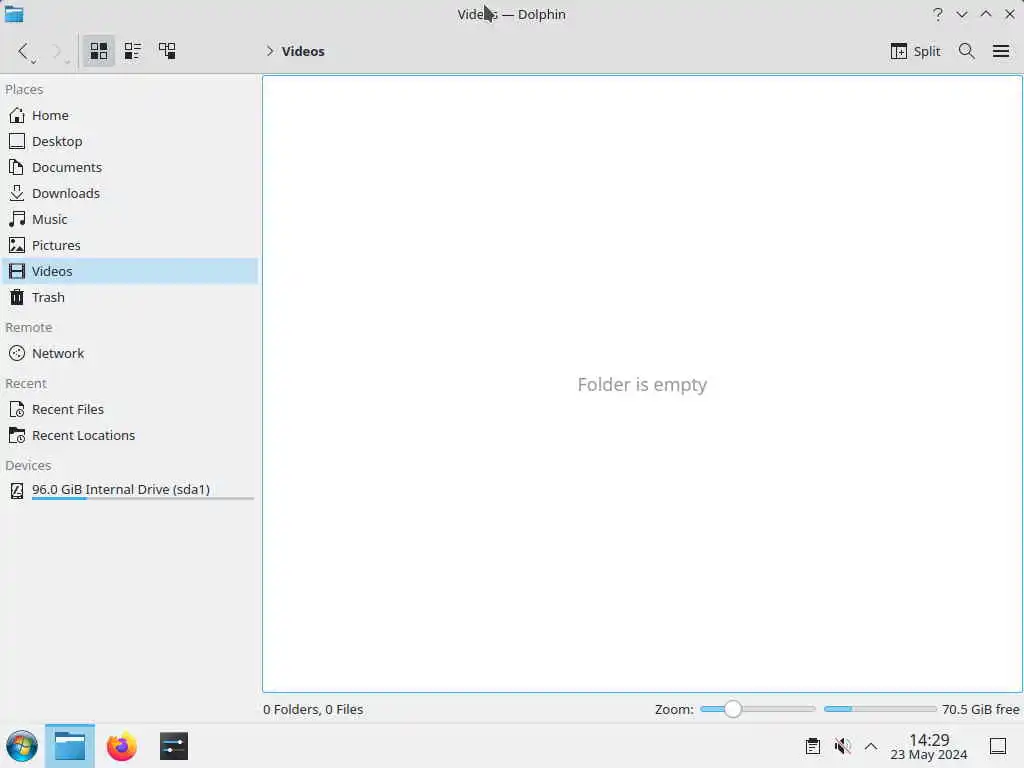Viewport: 1024px width, 768px height.
Task: Click the Trash bin icon
Action: tap(17, 297)
